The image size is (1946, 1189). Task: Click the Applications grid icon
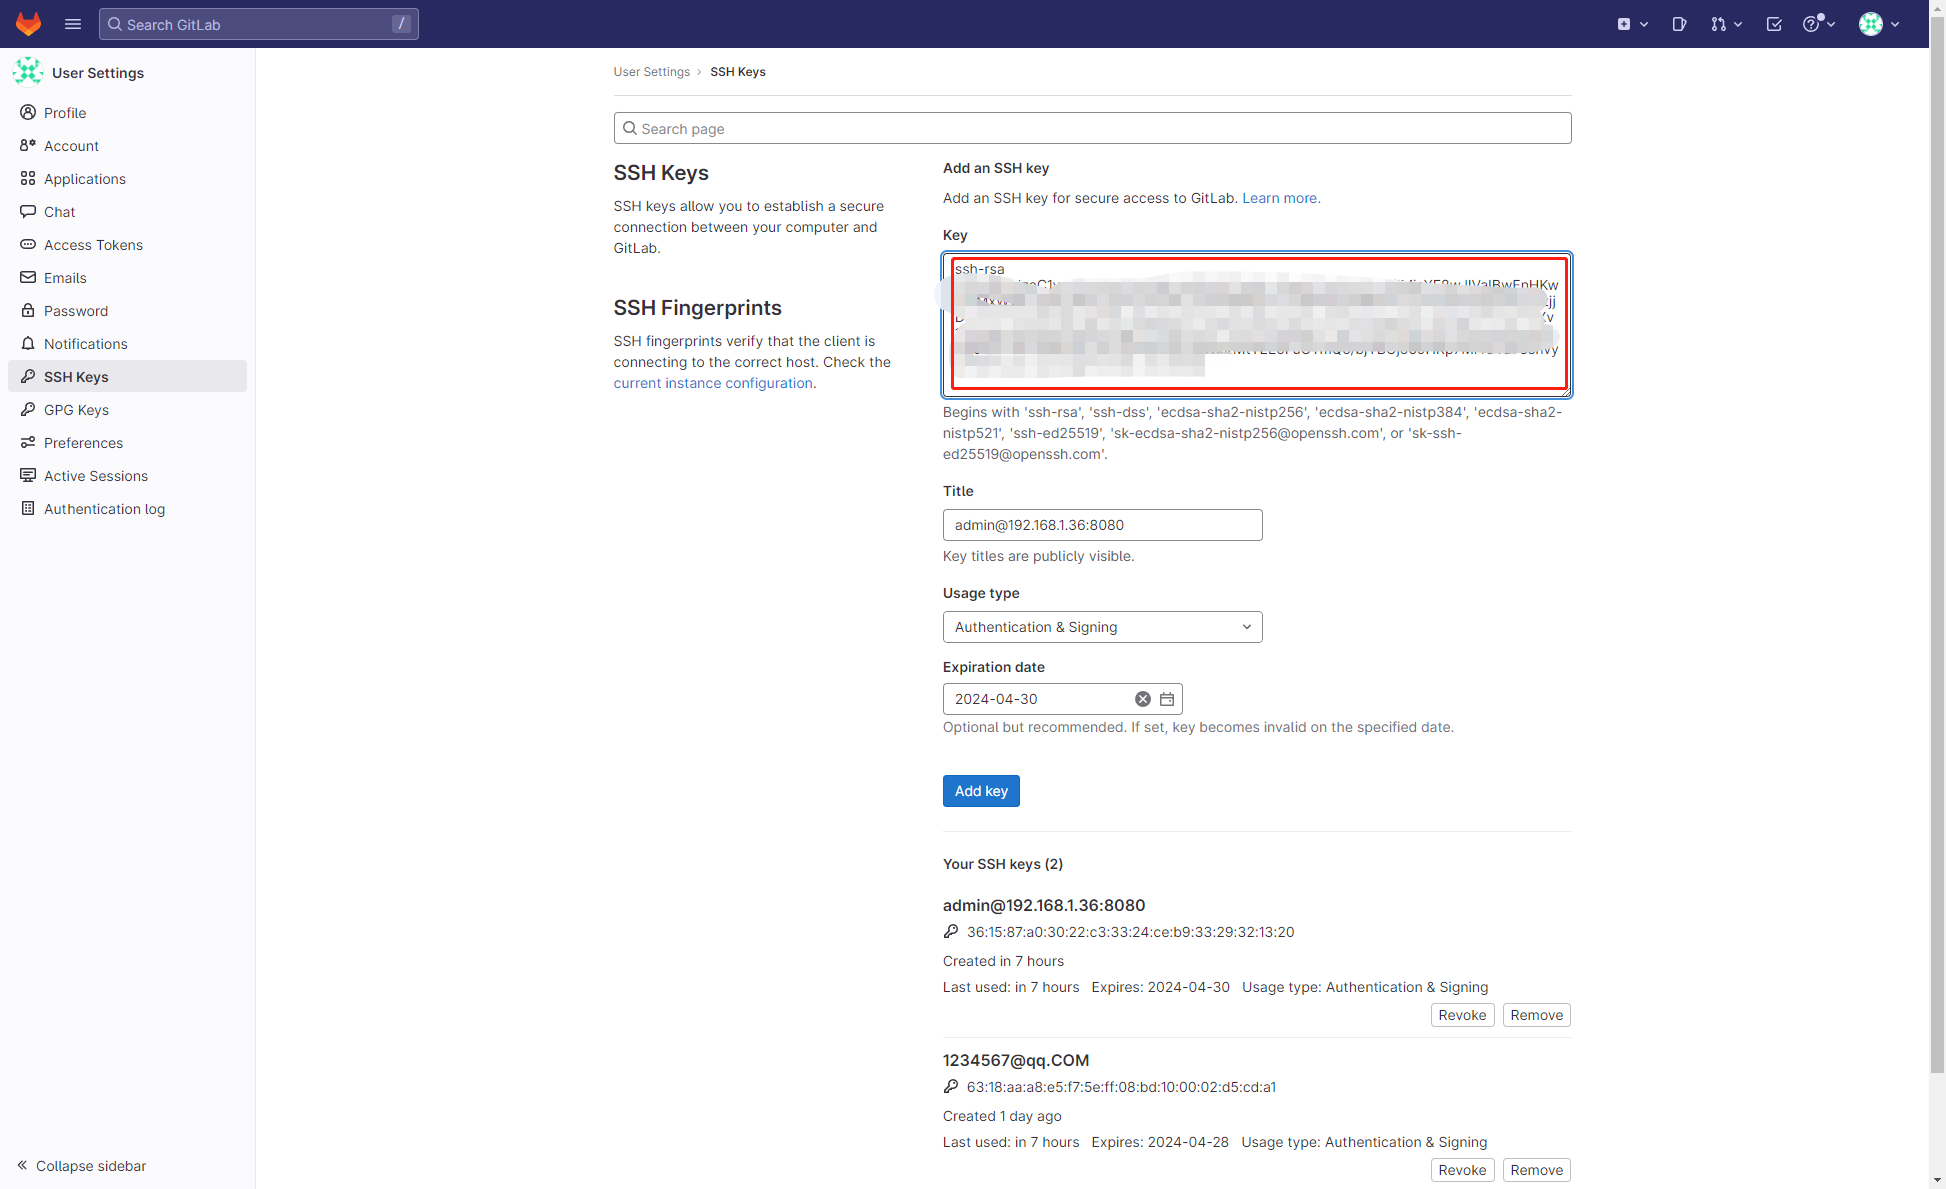28,179
